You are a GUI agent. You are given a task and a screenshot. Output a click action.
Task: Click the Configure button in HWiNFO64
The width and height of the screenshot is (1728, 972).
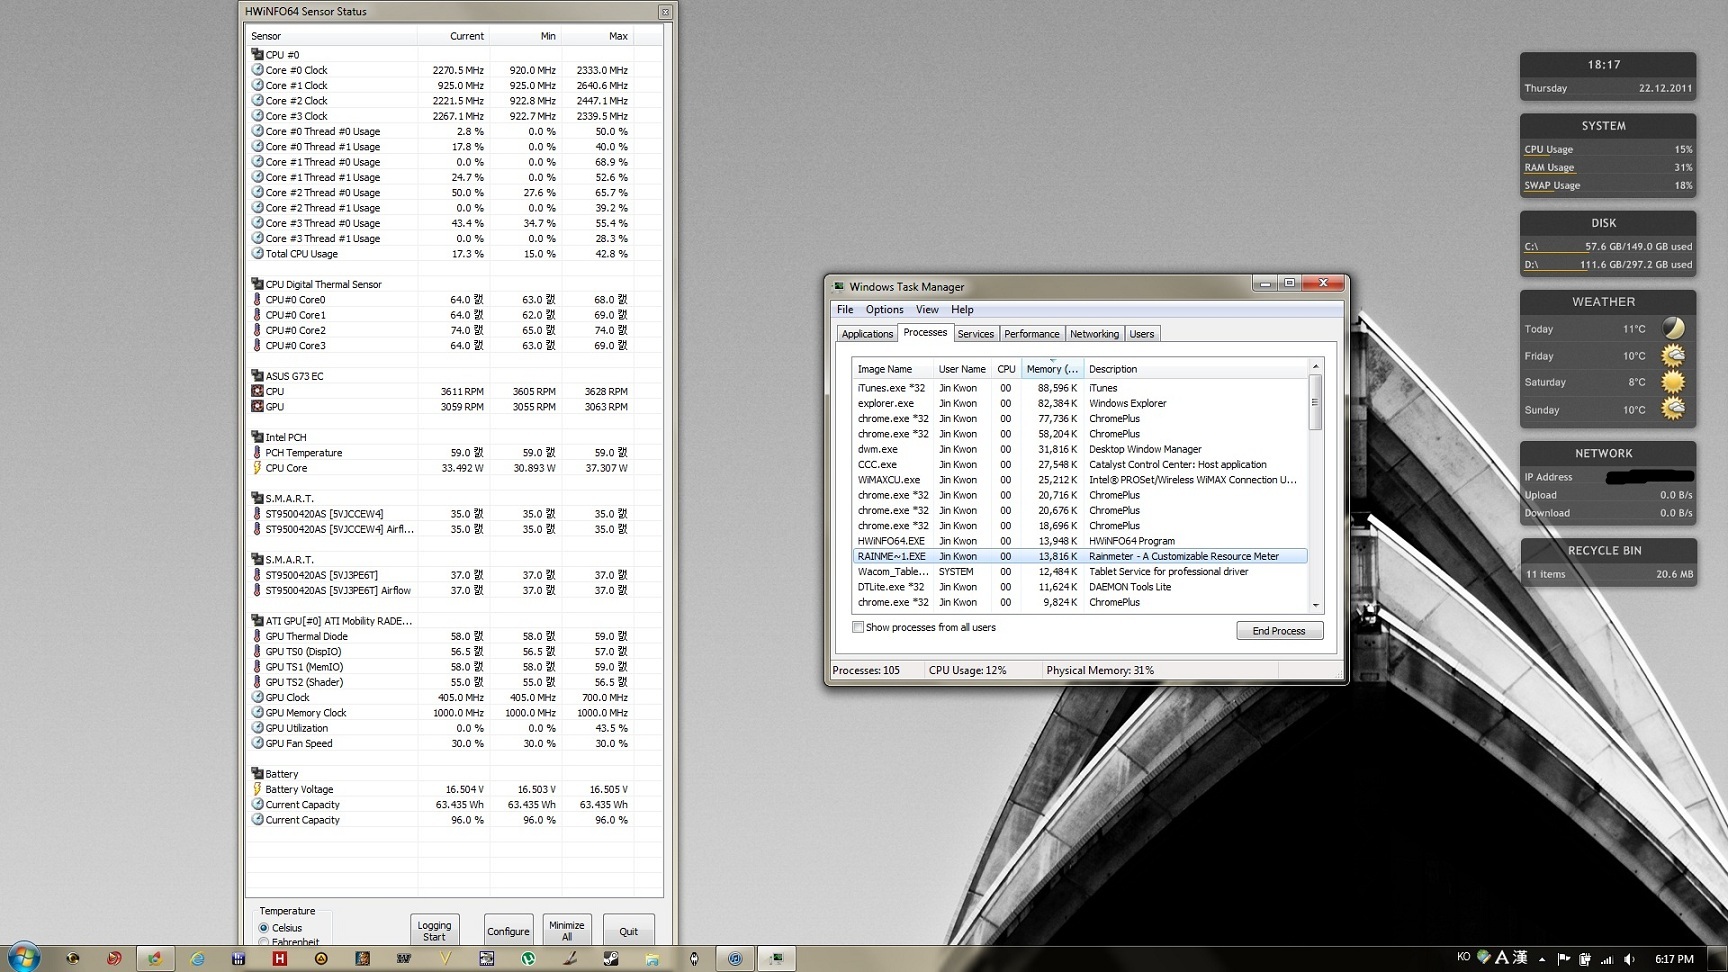(x=508, y=931)
